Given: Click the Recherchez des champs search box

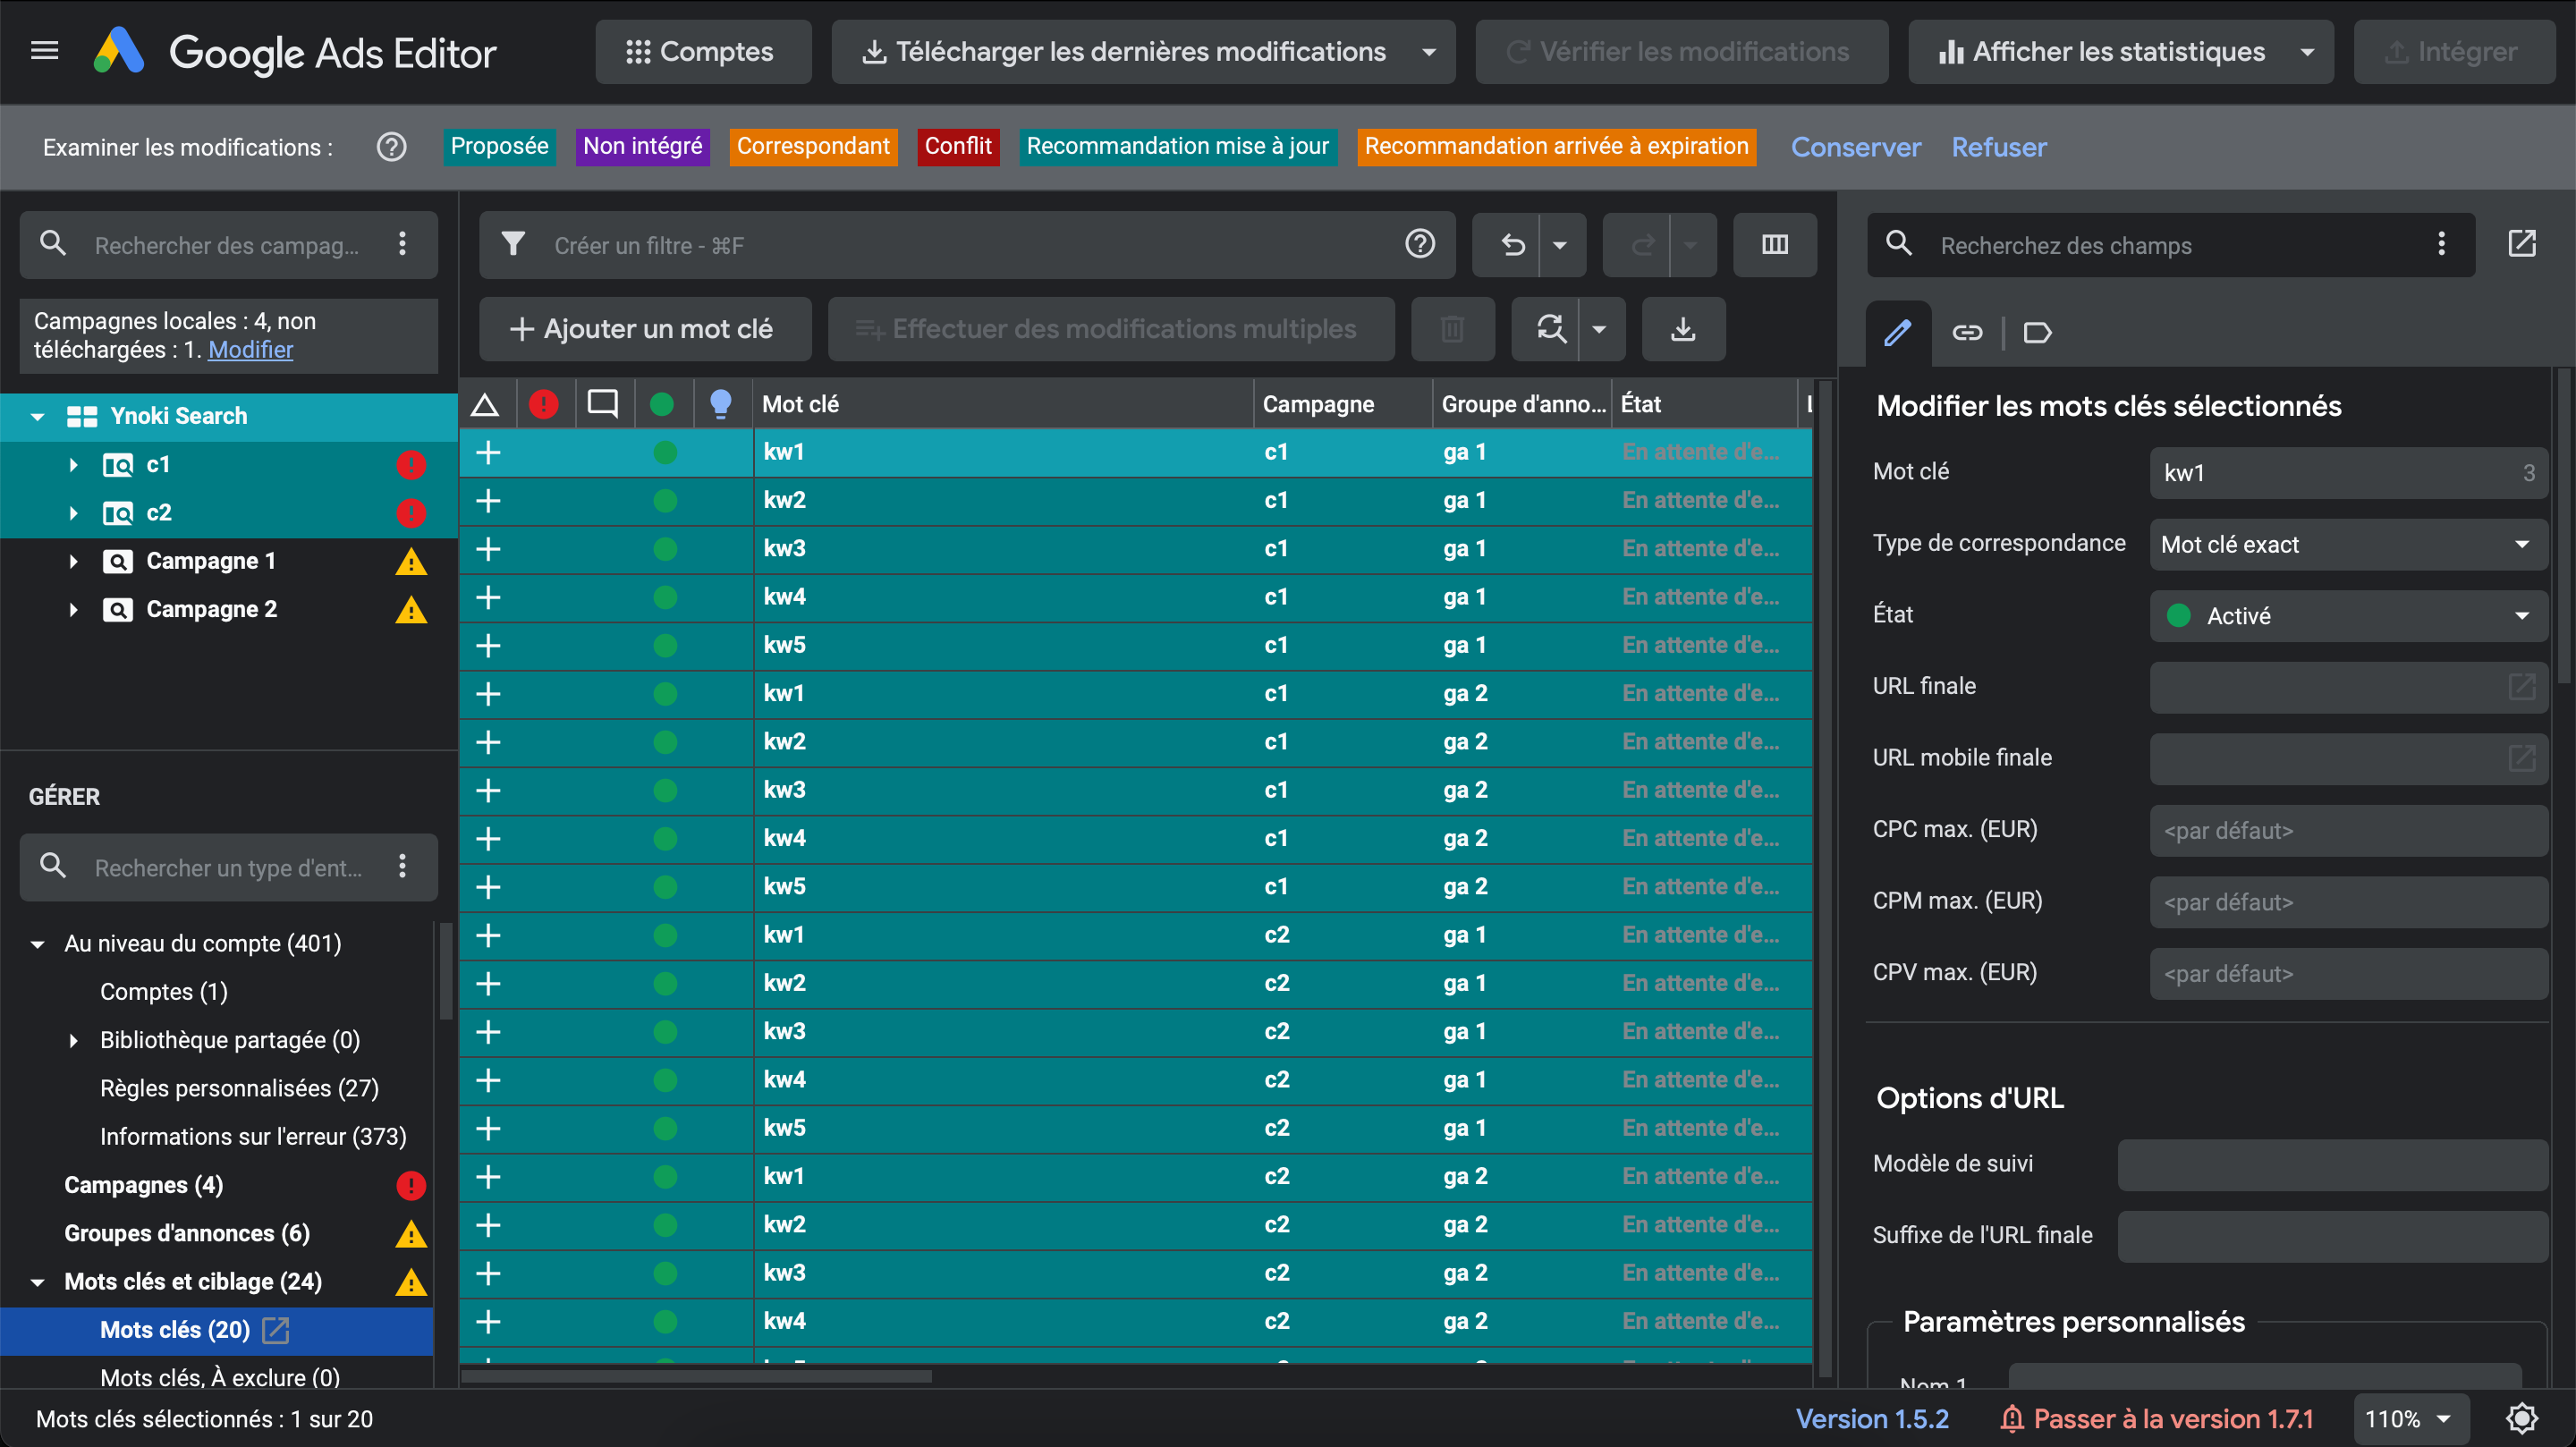Looking at the screenshot, I should (x=2169, y=245).
